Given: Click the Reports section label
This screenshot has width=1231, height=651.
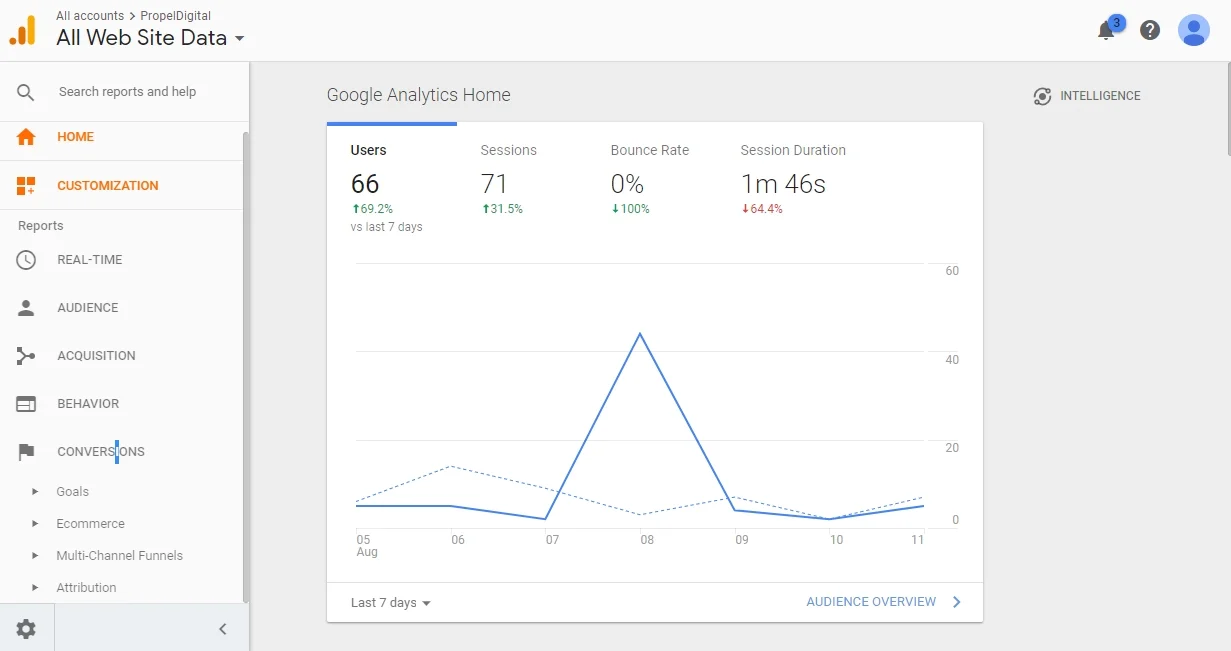Looking at the screenshot, I should click(x=41, y=226).
